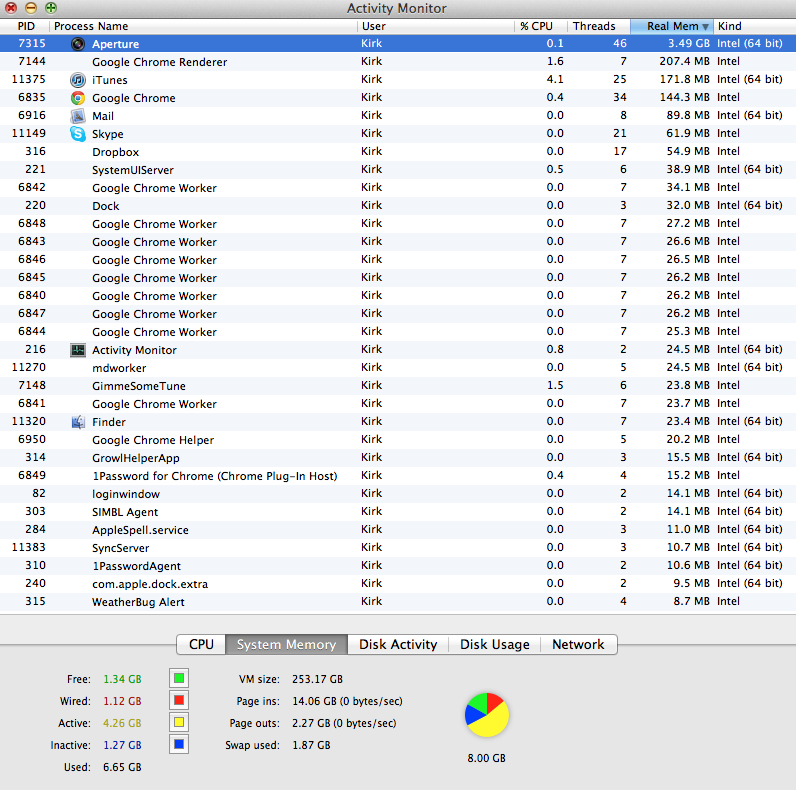The width and height of the screenshot is (796, 790).
Task: Minimize the Activity Monitor window
Action: click(x=30, y=8)
